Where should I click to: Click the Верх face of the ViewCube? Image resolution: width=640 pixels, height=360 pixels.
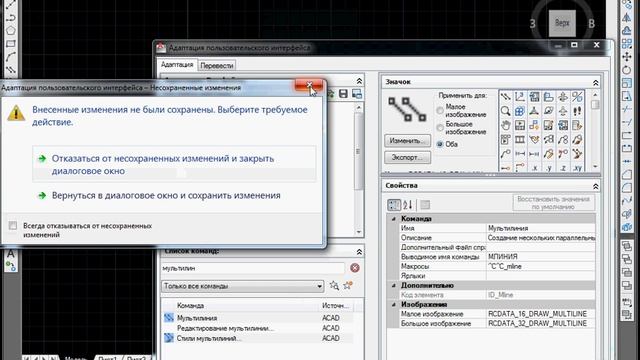(x=562, y=23)
